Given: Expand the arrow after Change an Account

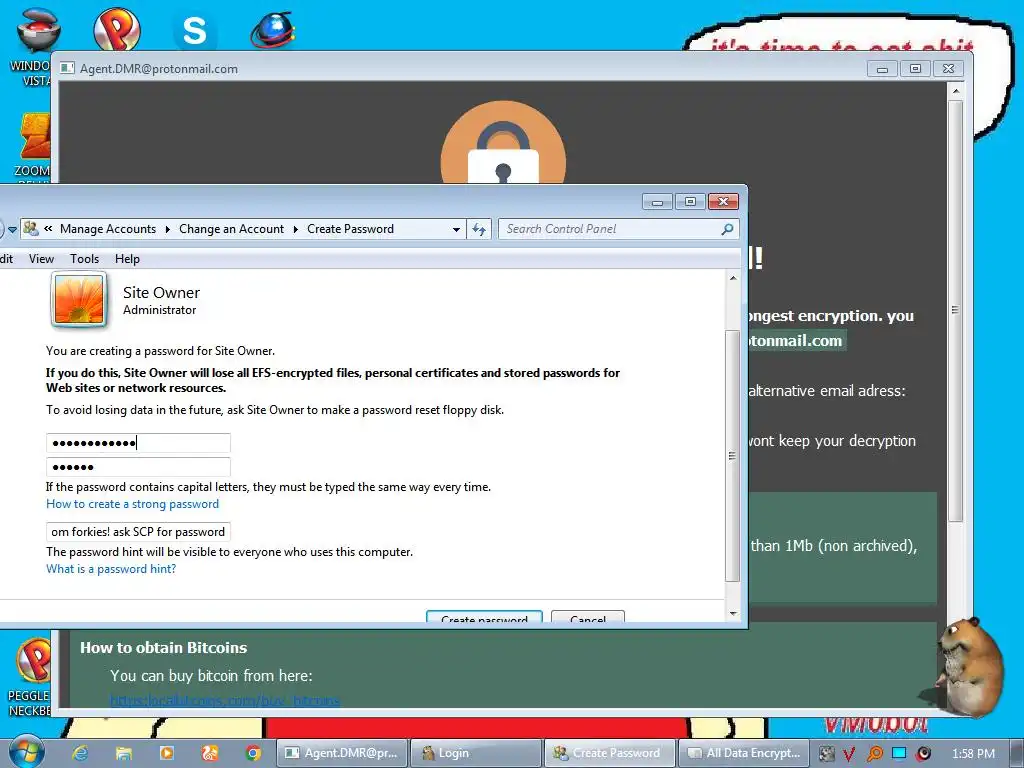Looking at the screenshot, I should pos(295,229).
